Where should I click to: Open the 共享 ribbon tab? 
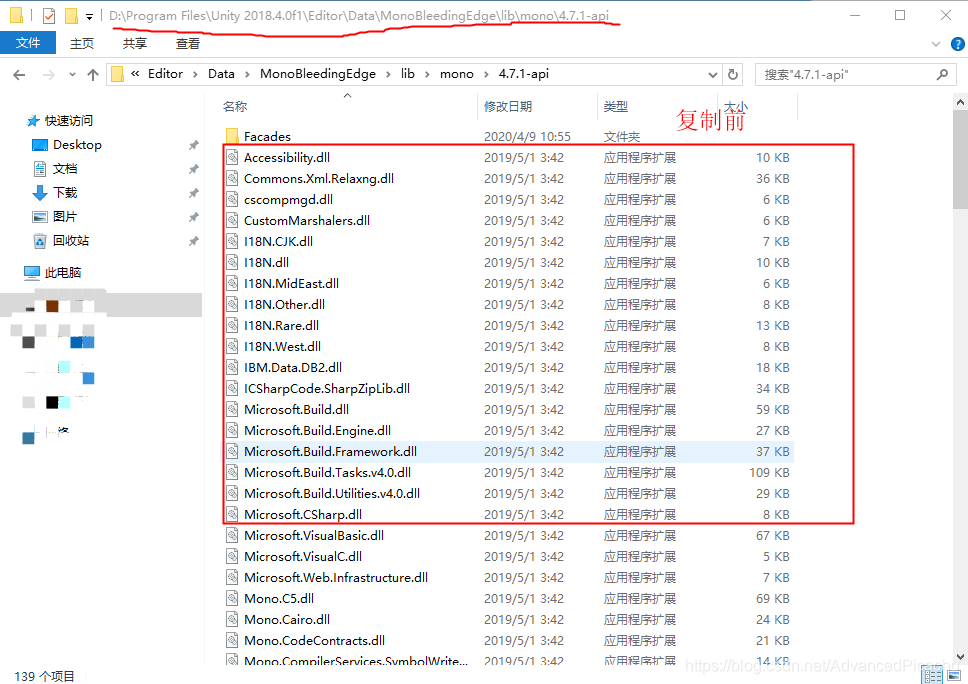[135, 43]
